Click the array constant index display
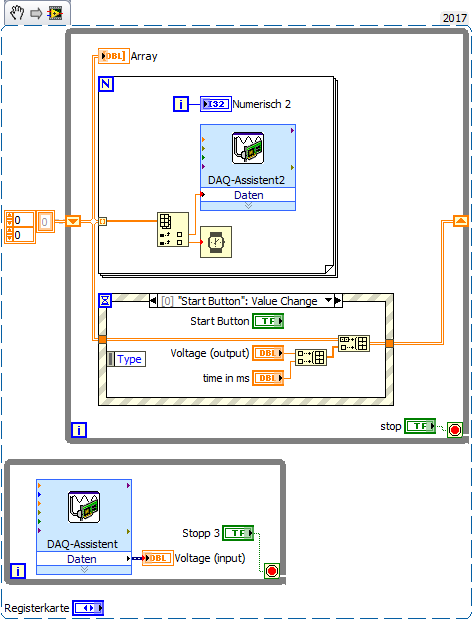Viewport: 473px width, 620px height. (x=45, y=222)
